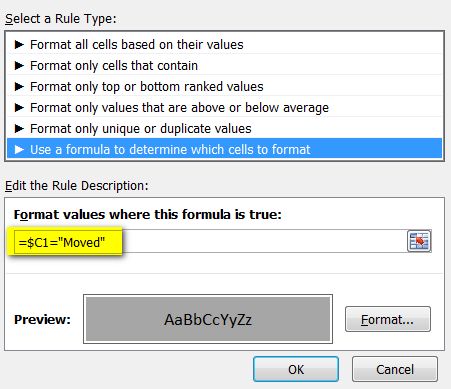Click the 'Select a Rule Type' label

[61, 19]
